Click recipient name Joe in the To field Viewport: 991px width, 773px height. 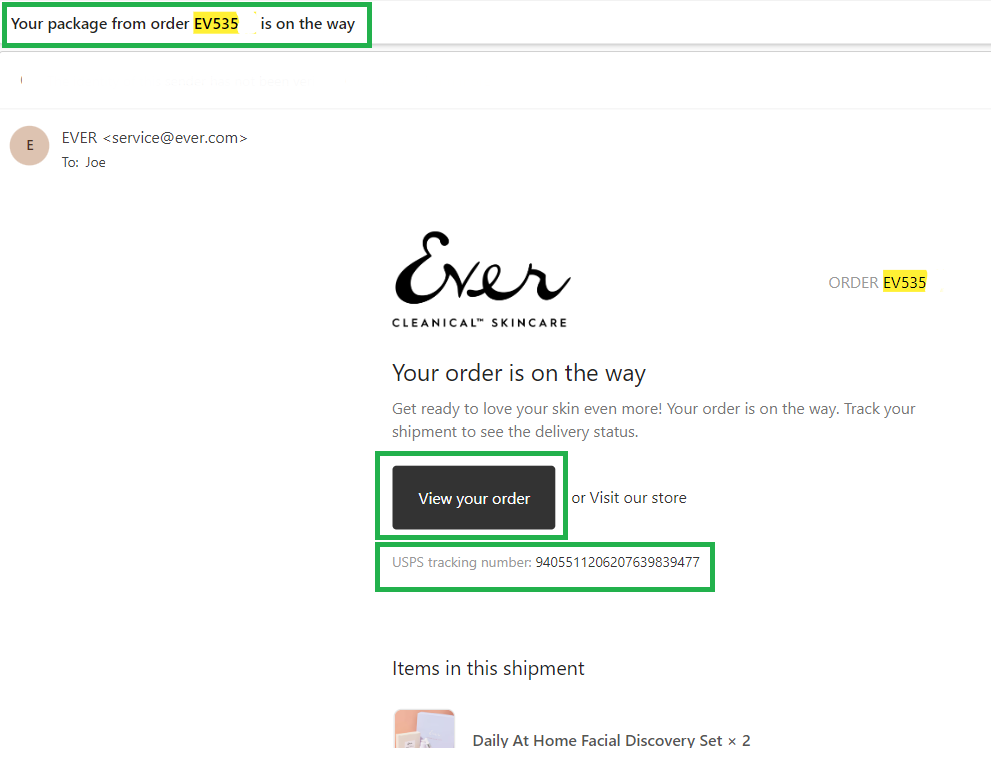coord(95,162)
